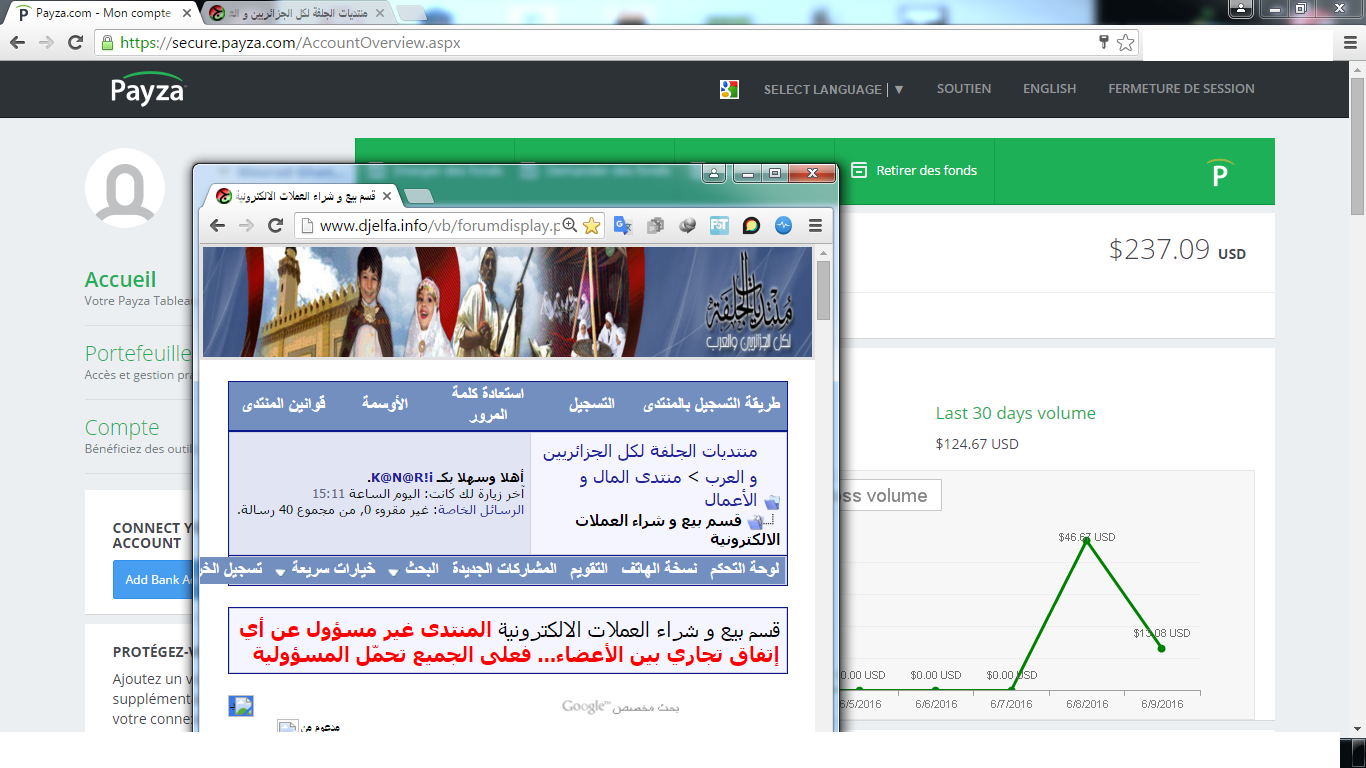Click the green padlock in Payza address bar
Image resolution: width=1366 pixels, height=768 pixels.
108,43
